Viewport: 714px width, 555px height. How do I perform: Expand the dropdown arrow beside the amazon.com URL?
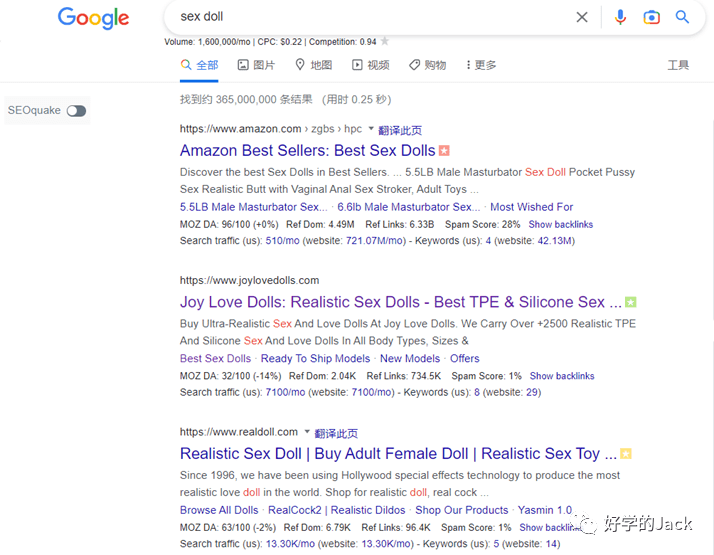pos(371,128)
